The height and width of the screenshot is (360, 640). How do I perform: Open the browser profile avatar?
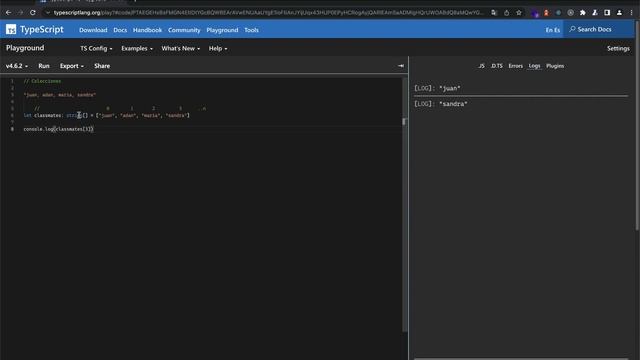click(619, 13)
